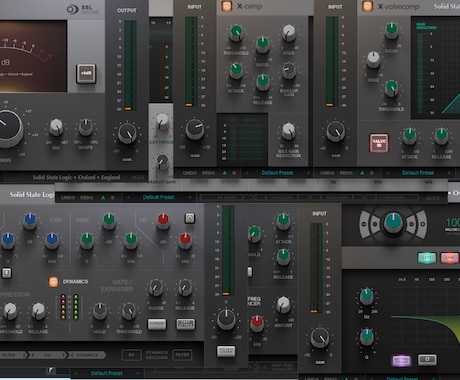460x380 pixels.
Task: Click the purple lit button in delay plugin
Action: [401, 360]
